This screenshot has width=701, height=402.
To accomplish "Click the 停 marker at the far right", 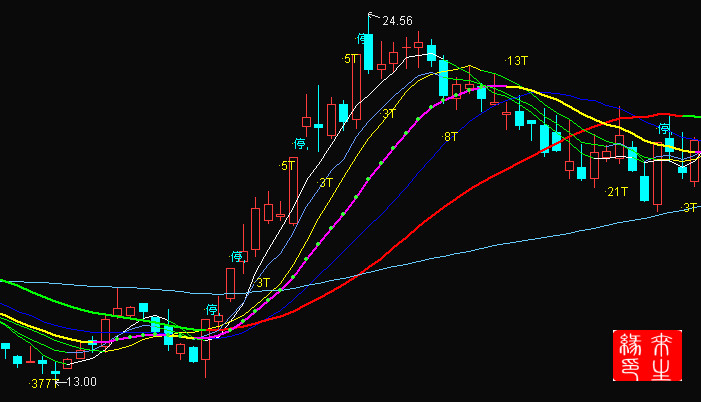I will [x=663, y=128].
